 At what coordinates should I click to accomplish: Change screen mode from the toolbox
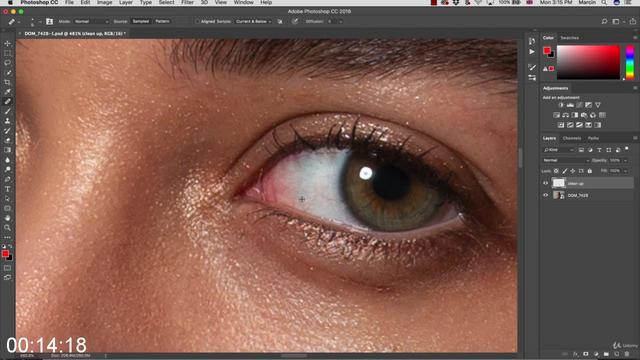(7, 278)
